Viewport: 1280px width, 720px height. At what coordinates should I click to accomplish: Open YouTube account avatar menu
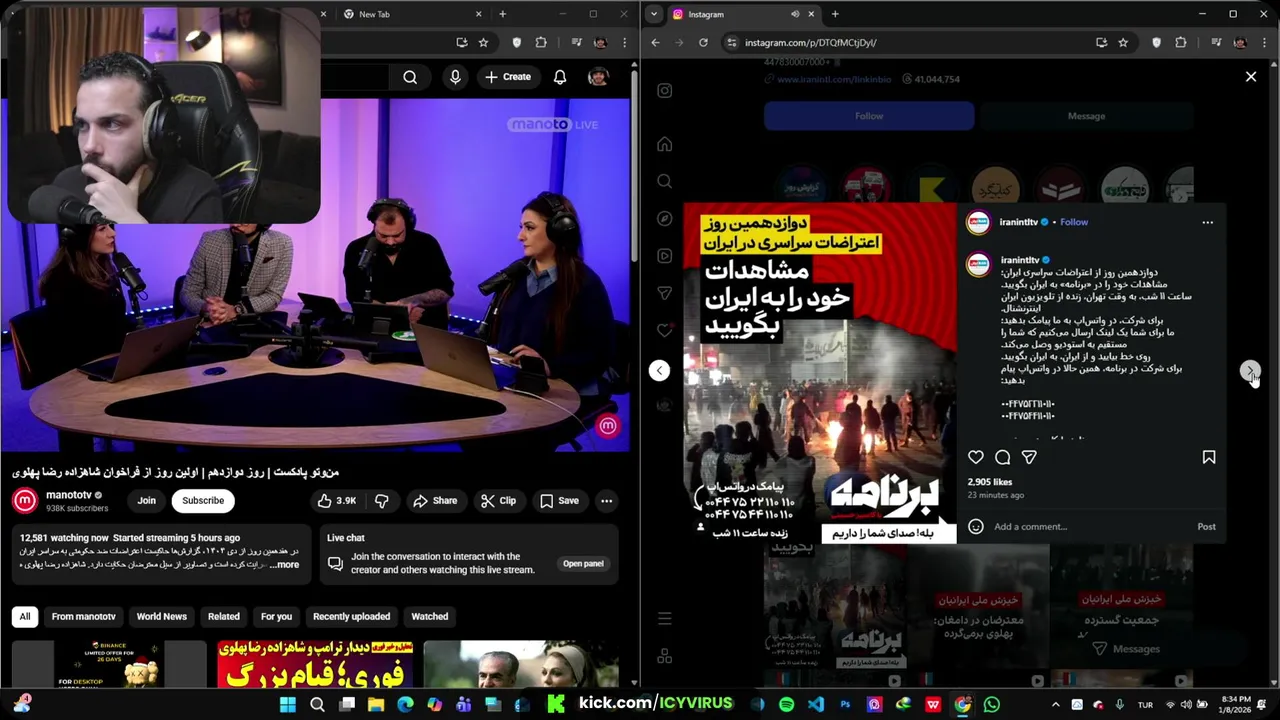click(x=598, y=77)
